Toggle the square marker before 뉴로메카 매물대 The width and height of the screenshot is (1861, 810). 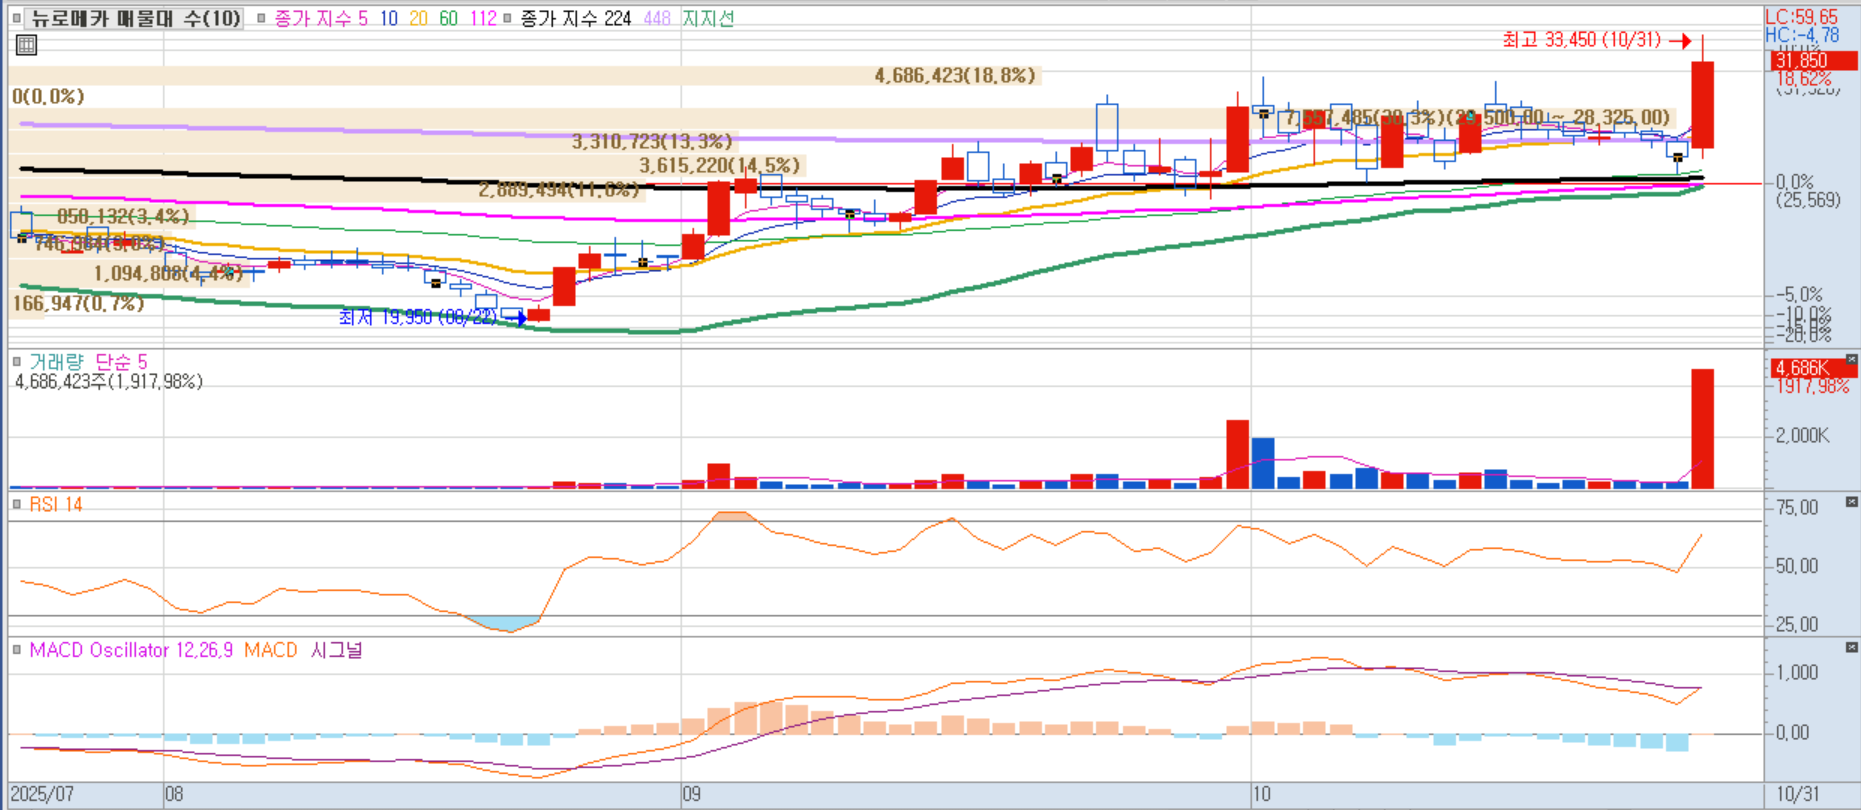(x=16, y=18)
